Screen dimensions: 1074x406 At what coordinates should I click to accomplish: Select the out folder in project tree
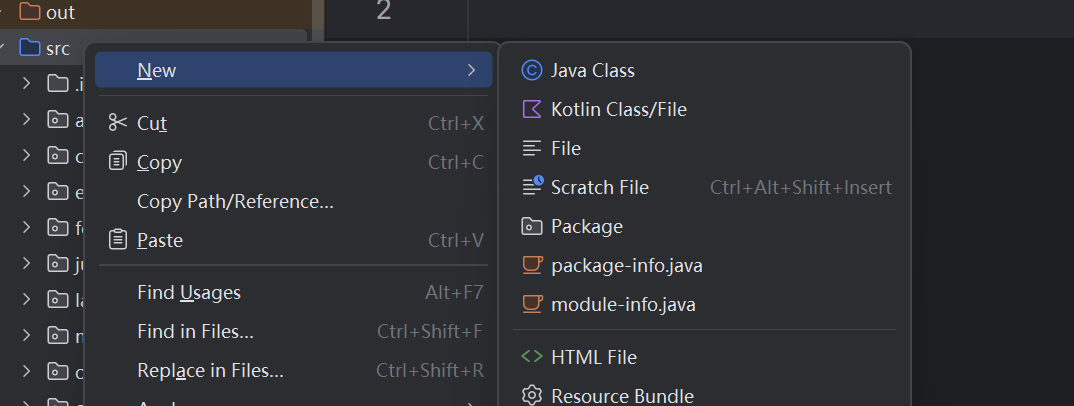tap(47, 12)
